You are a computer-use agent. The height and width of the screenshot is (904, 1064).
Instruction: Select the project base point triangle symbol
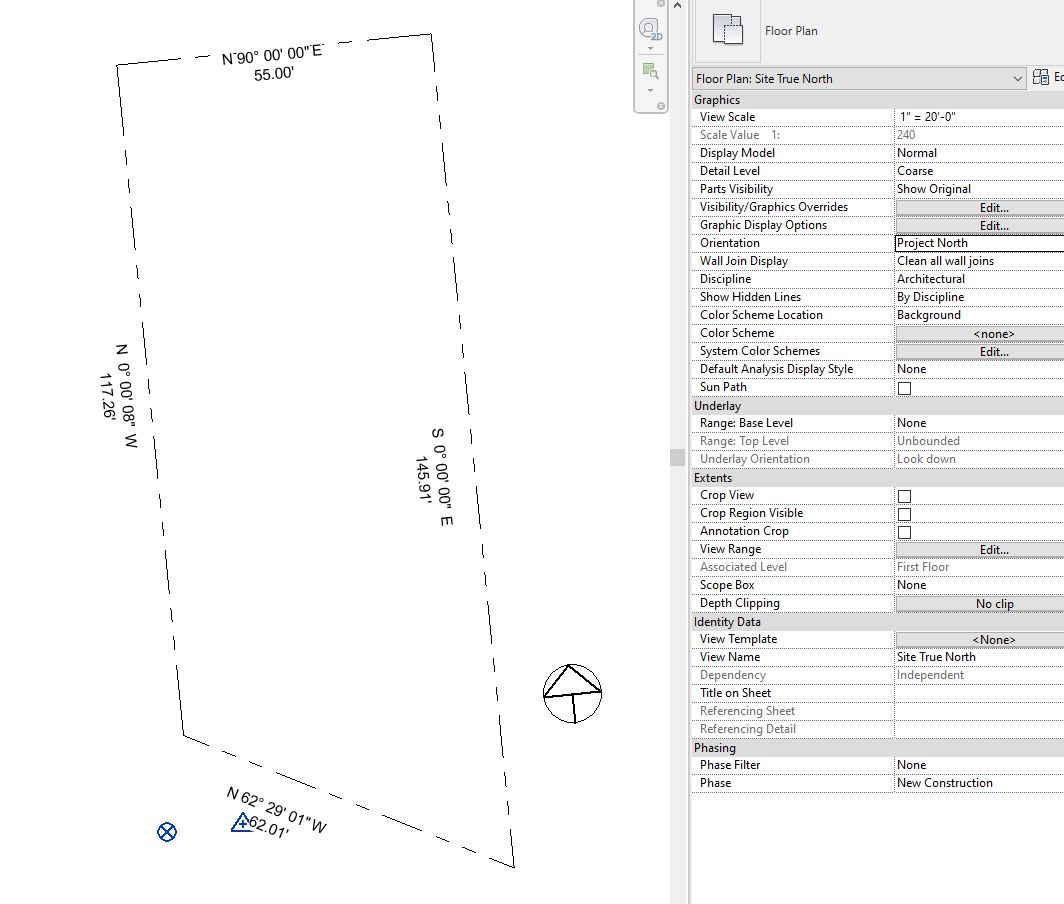pos(241,822)
